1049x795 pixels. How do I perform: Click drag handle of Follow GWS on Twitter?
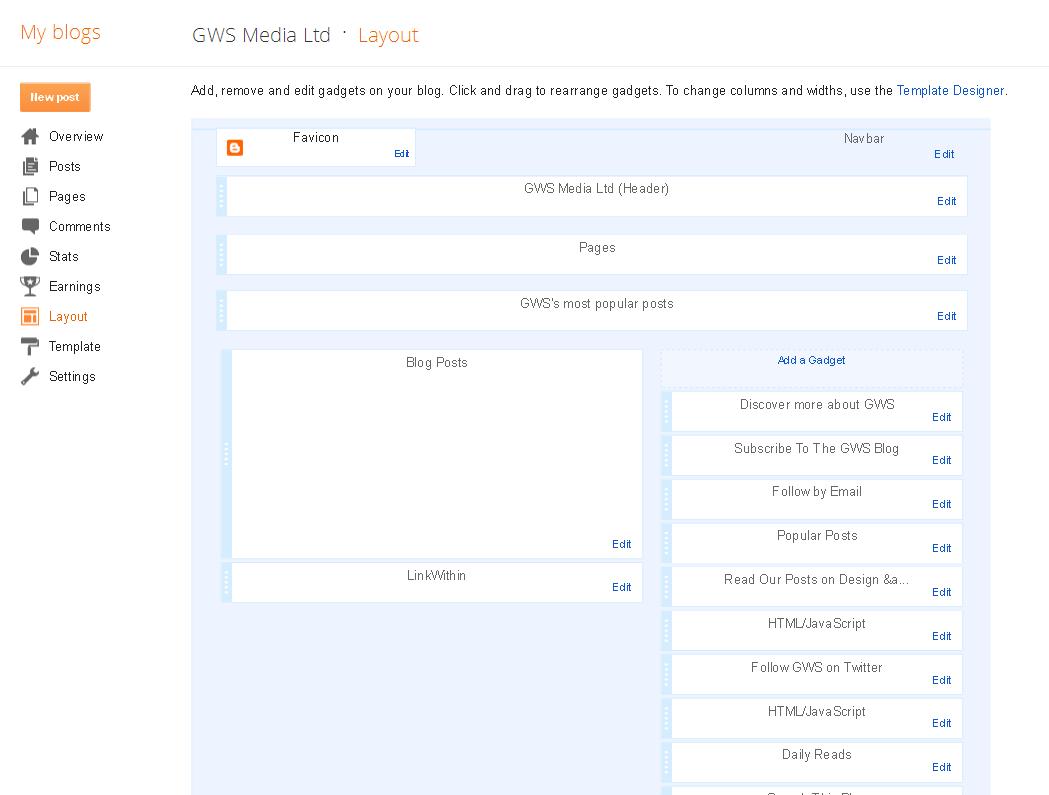coord(666,675)
